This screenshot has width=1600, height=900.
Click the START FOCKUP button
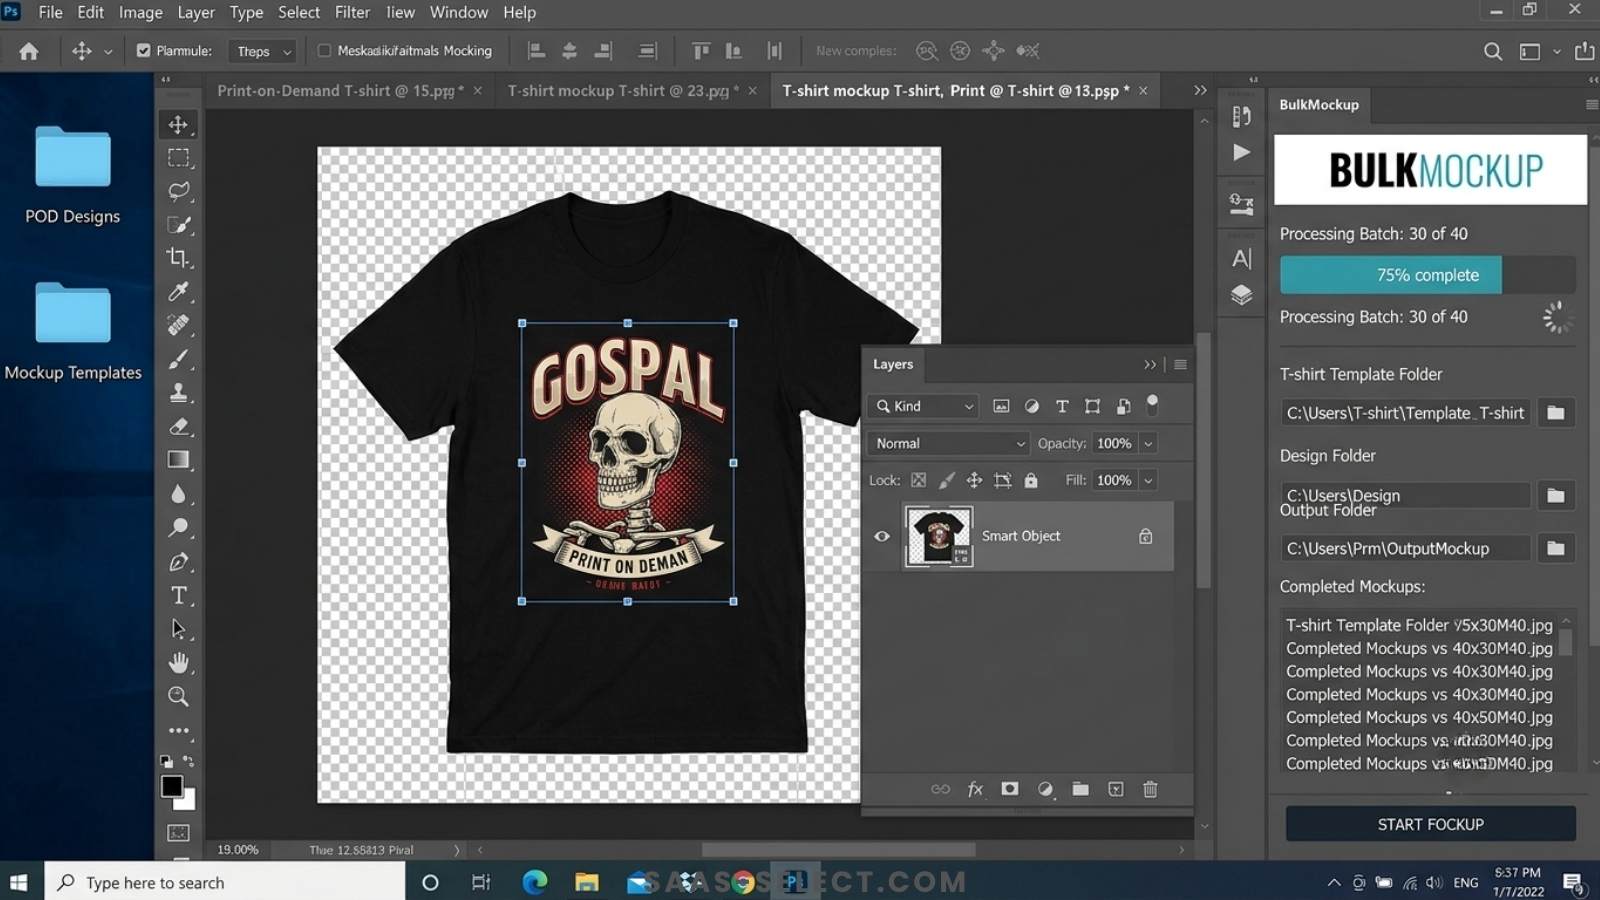(1430, 824)
